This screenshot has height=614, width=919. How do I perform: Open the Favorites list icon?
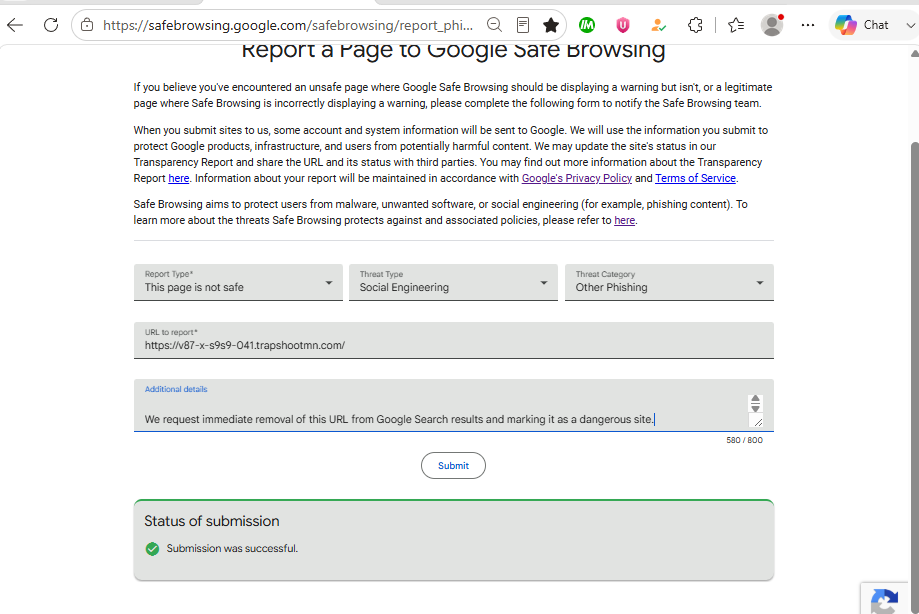[x=736, y=25]
